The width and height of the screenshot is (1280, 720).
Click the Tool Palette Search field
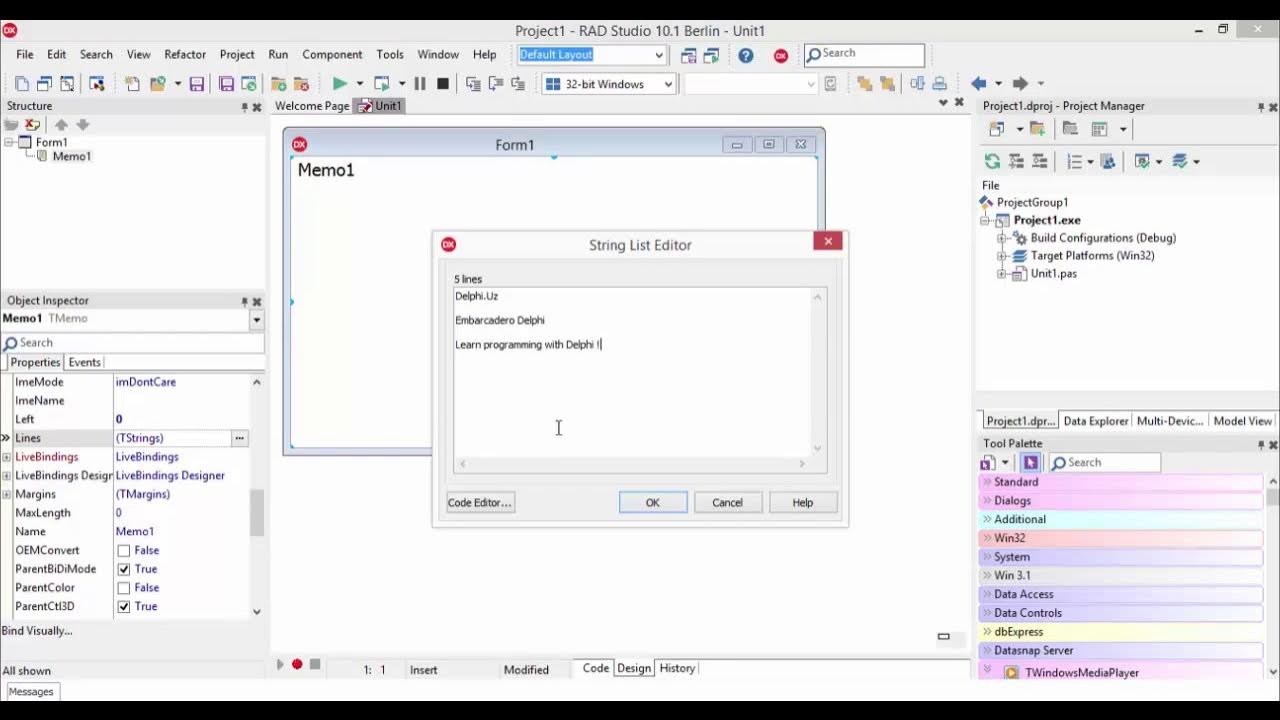pyautogui.click(x=1105, y=463)
